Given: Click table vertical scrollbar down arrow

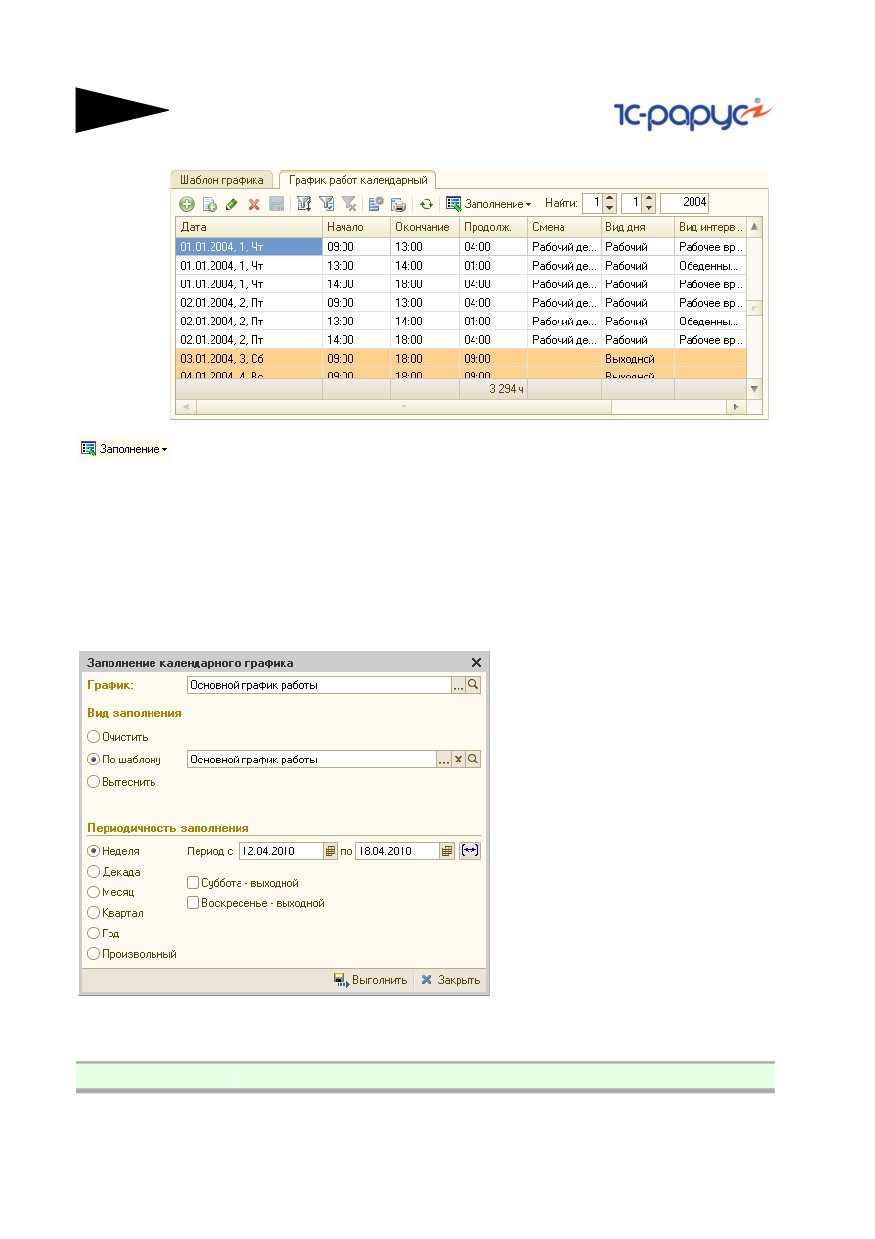Looking at the screenshot, I should click(x=754, y=388).
